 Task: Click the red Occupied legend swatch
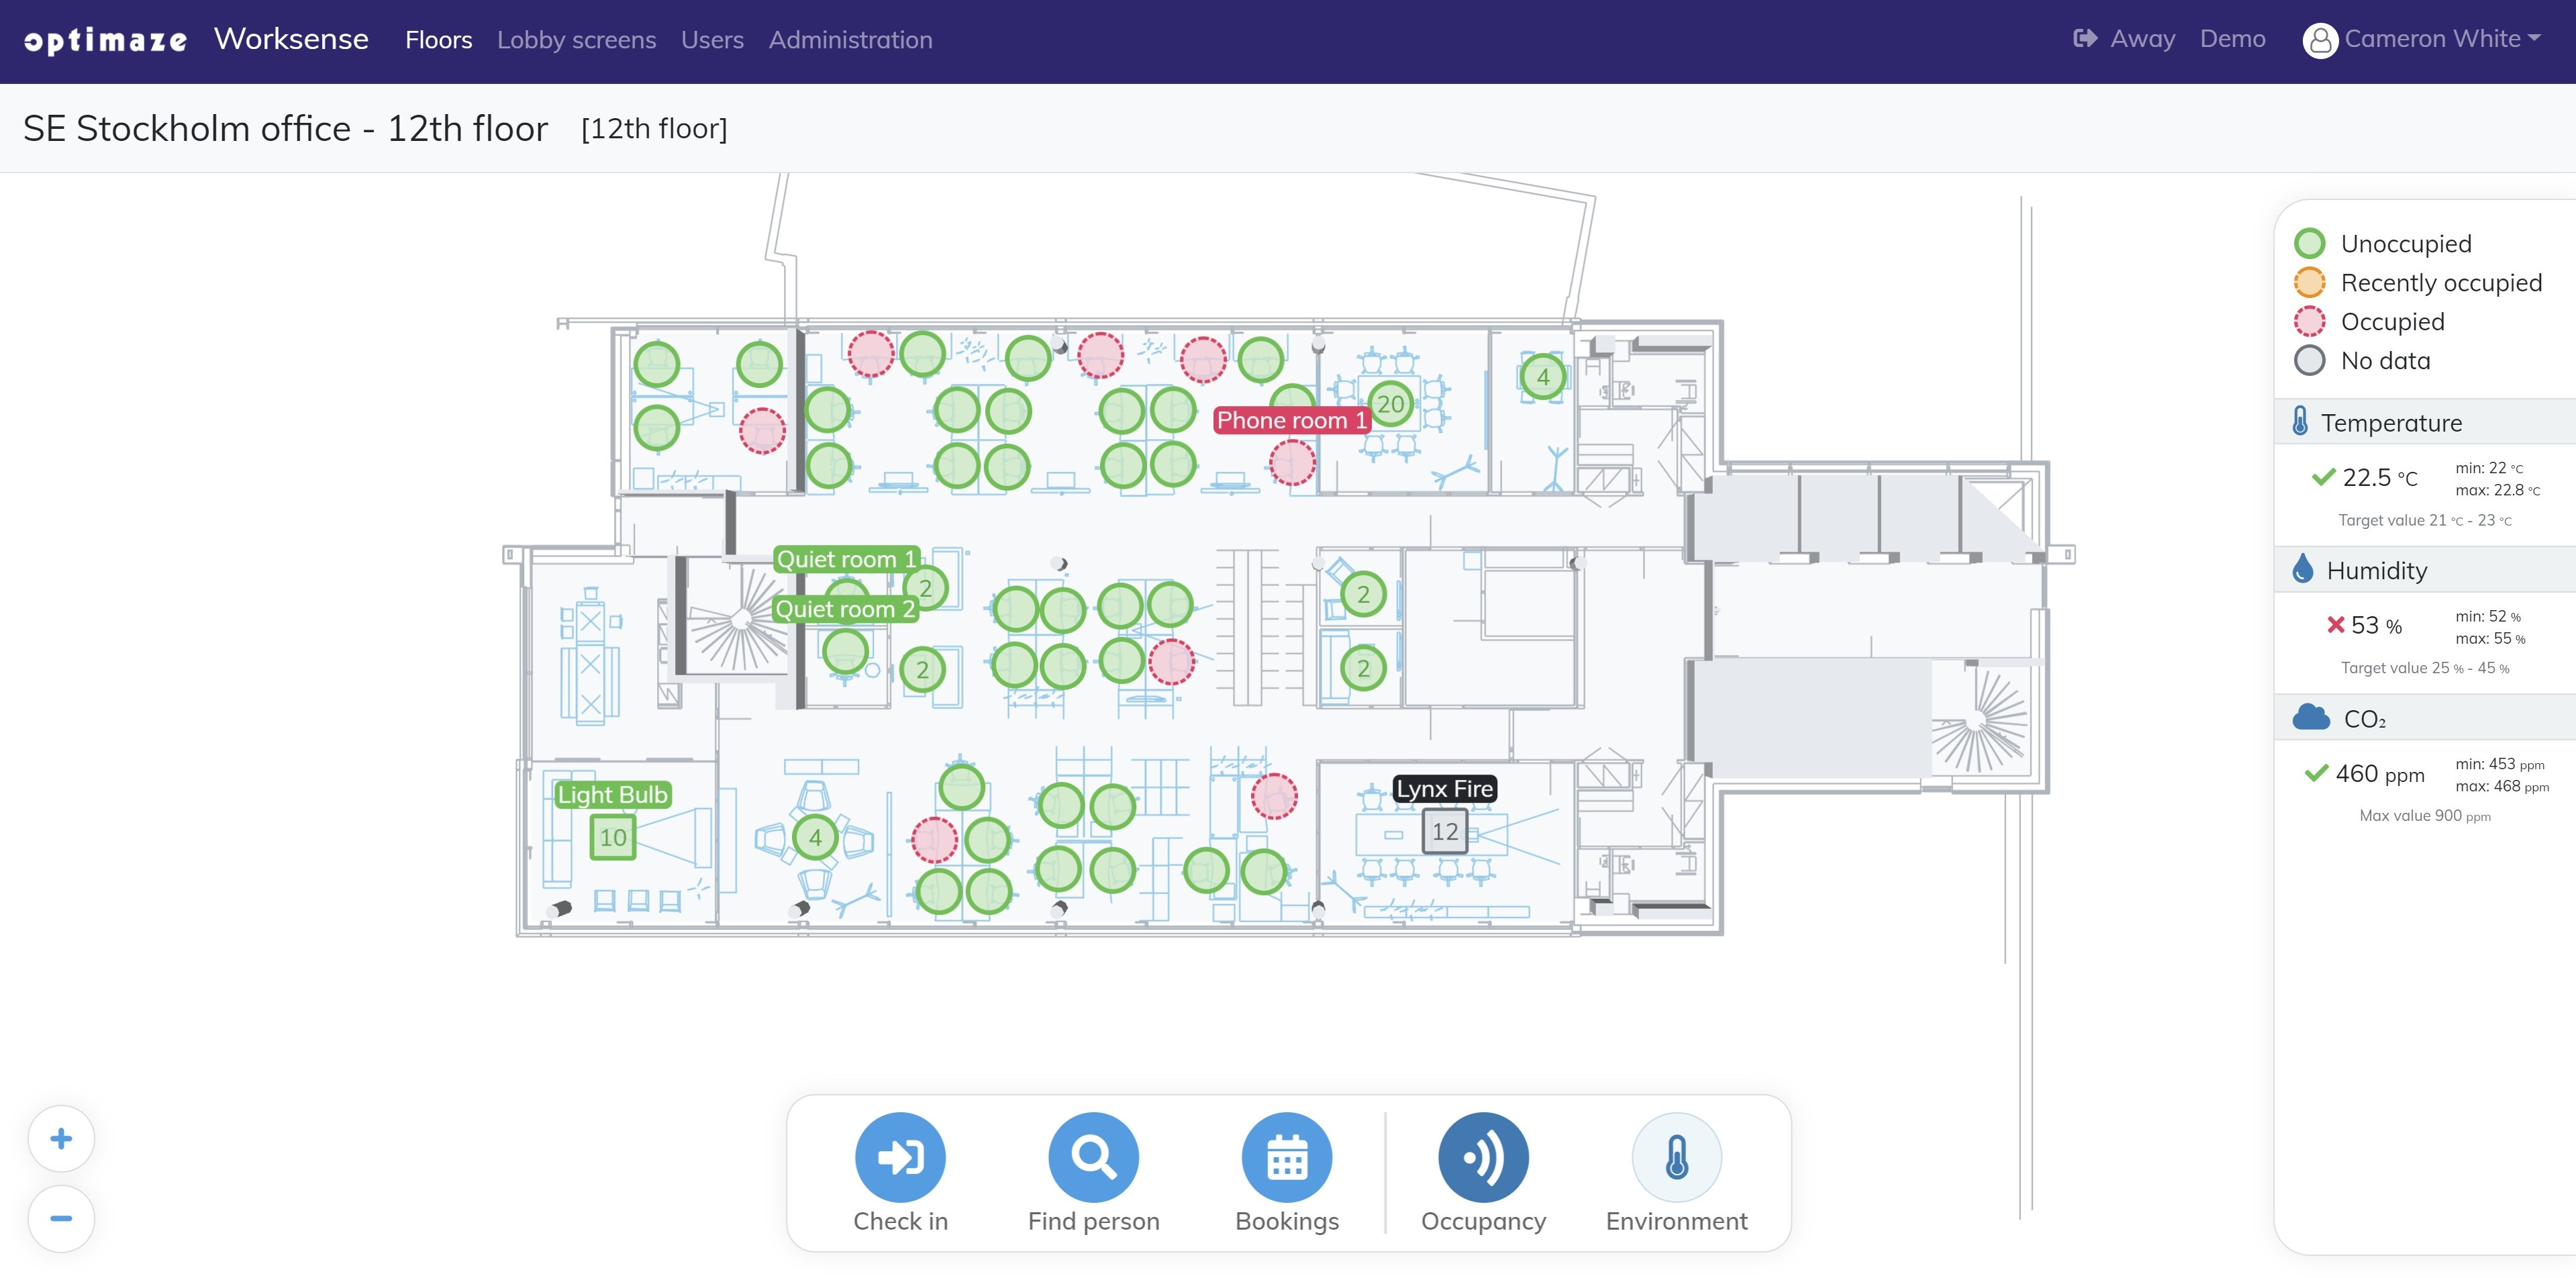(2309, 322)
